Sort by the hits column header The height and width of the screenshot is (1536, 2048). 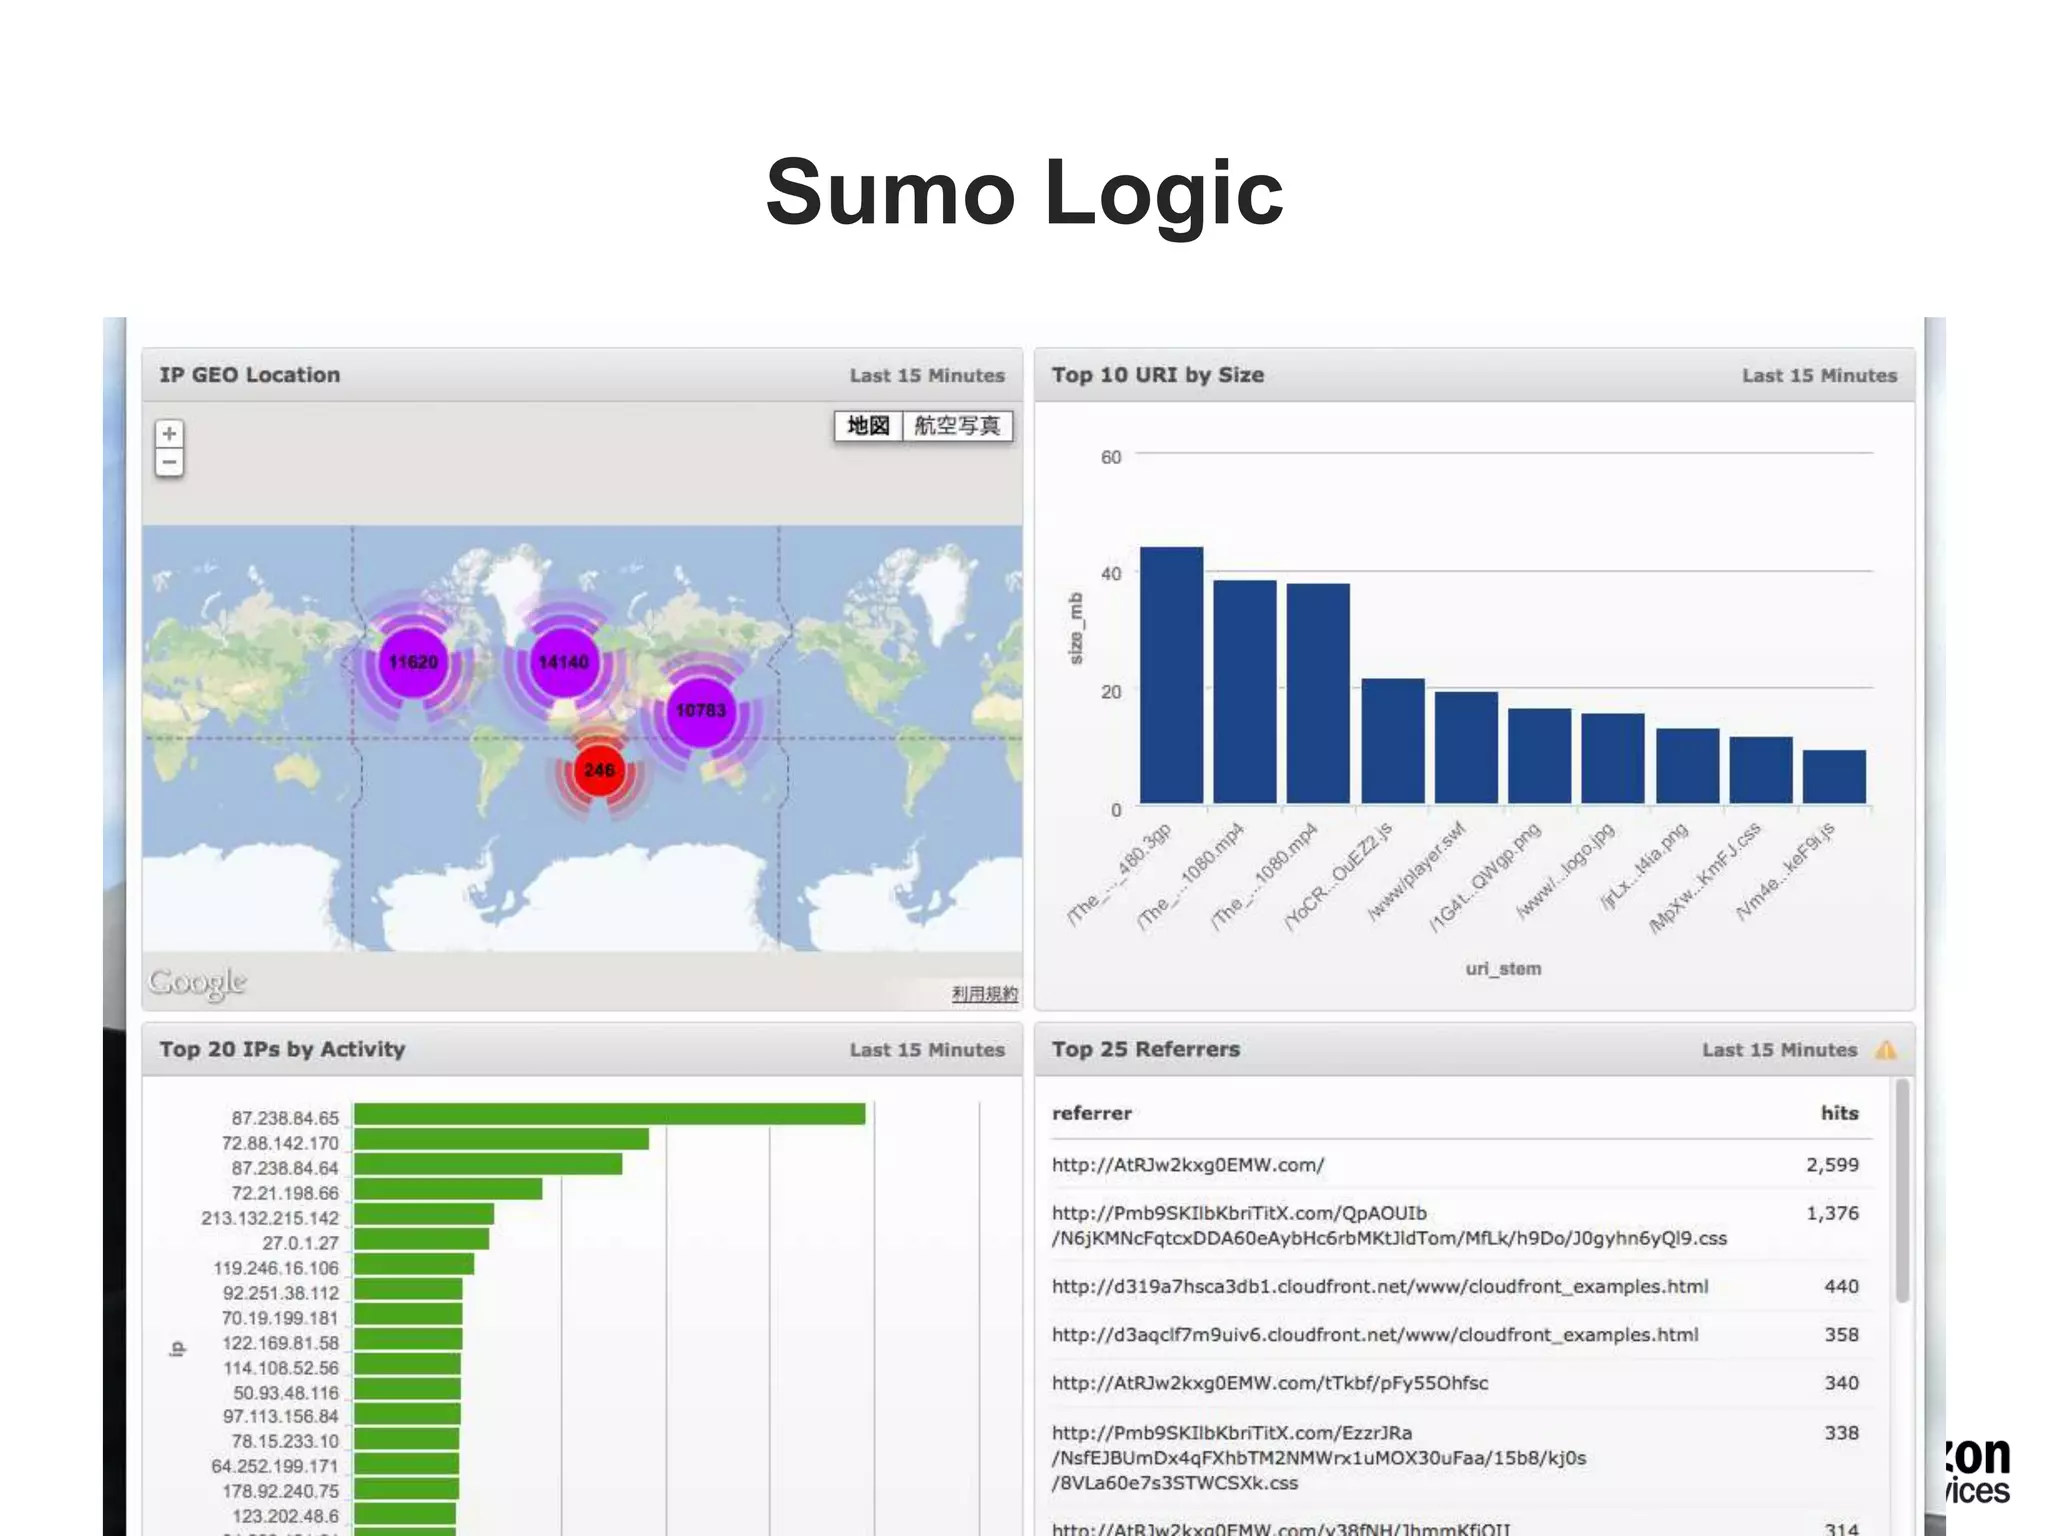(x=1839, y=1113)
